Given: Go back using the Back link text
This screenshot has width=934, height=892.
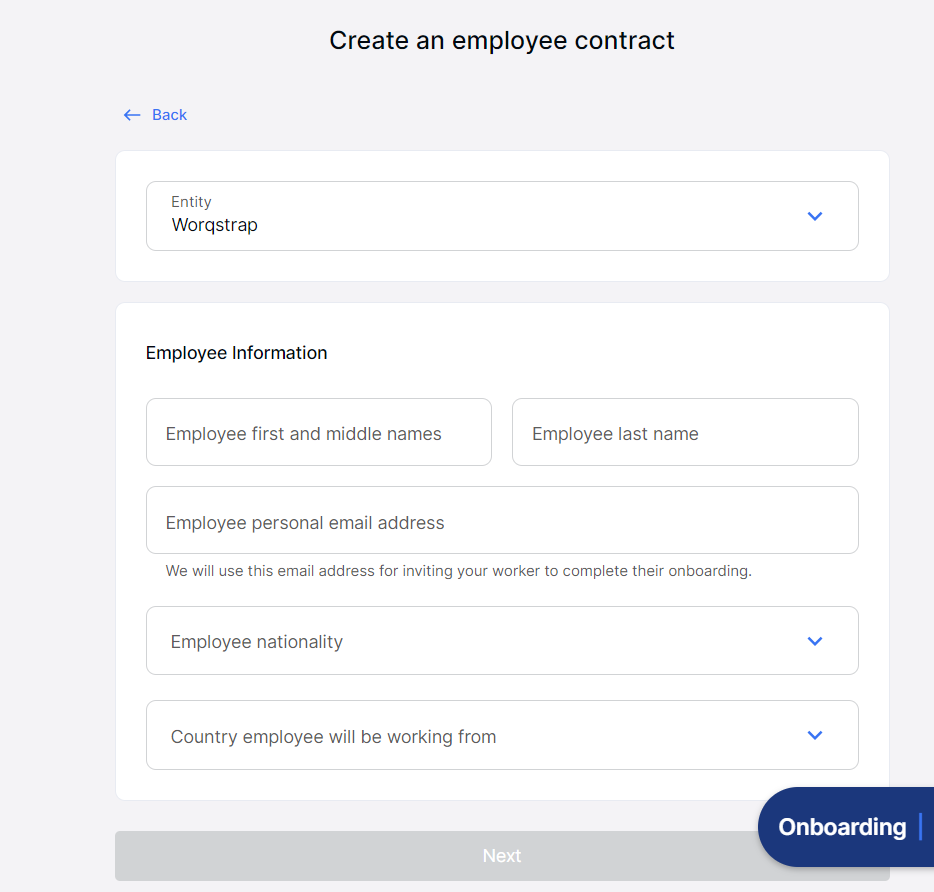Looking at the screenshot, I should [169, 115].
